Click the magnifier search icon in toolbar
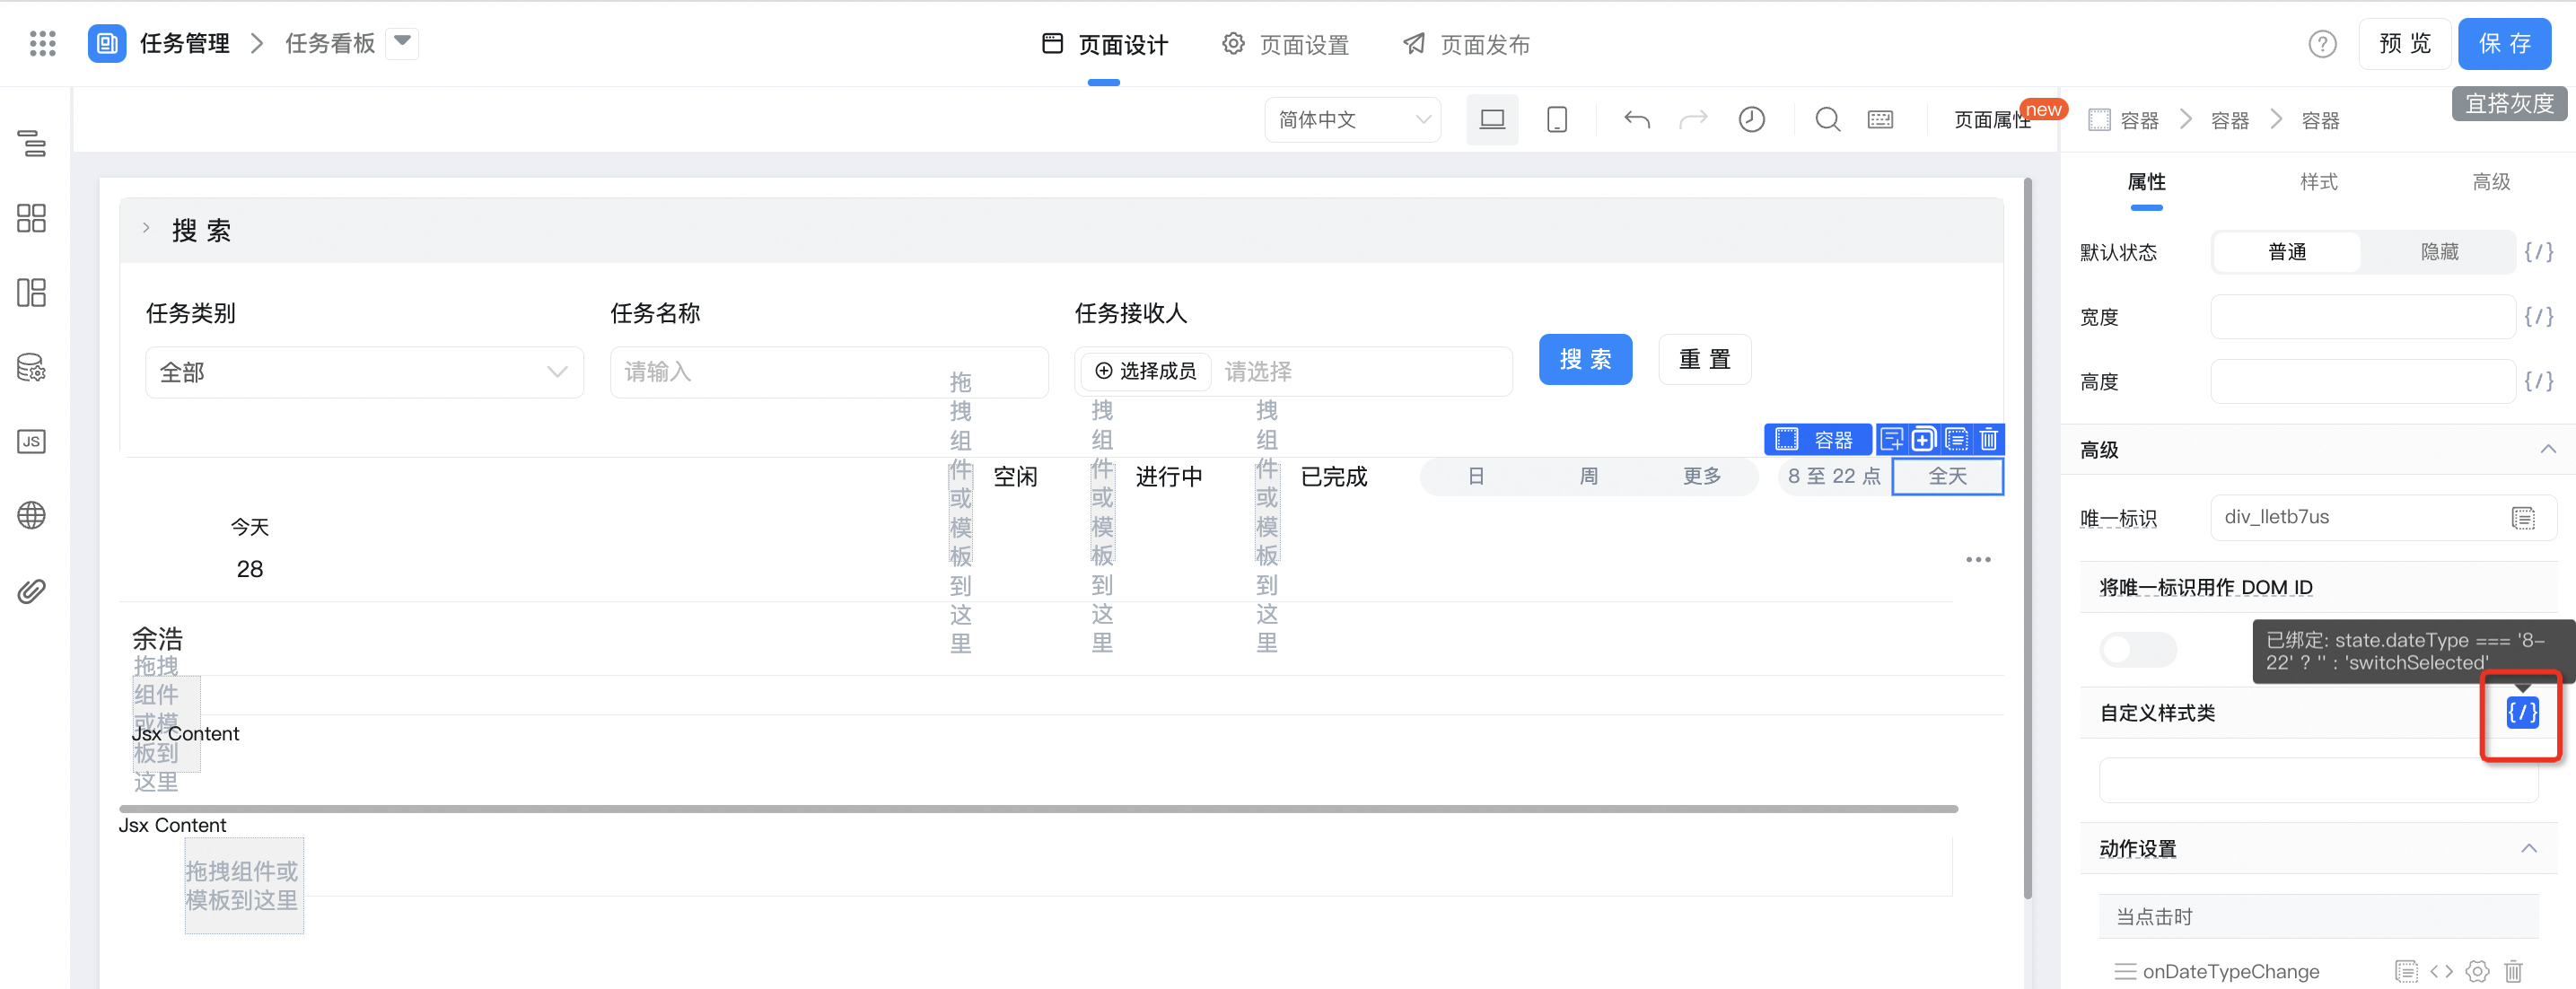 point(1828,120)
